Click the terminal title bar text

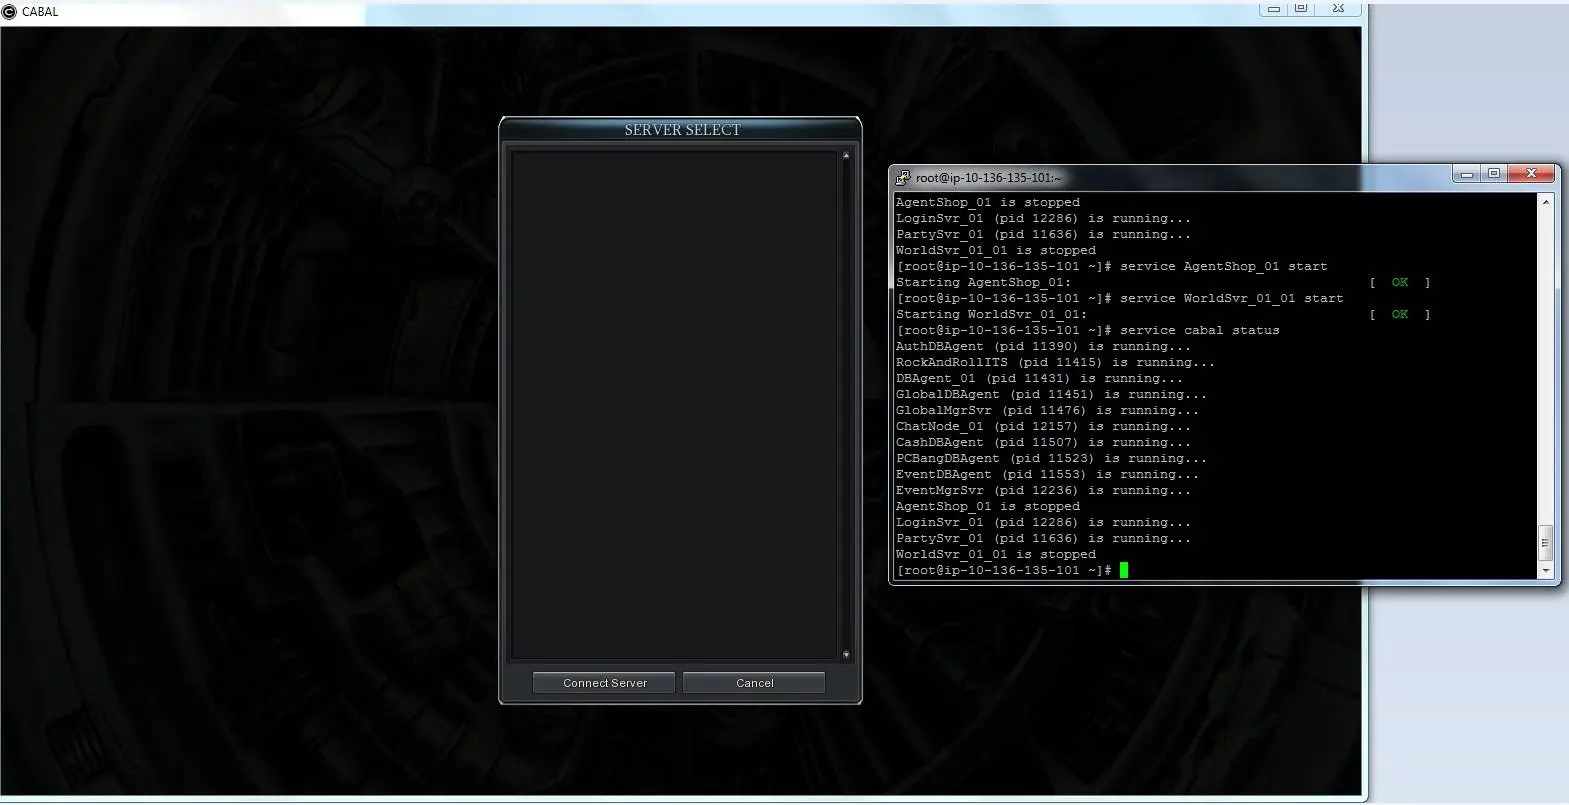[x=988, y=178]
